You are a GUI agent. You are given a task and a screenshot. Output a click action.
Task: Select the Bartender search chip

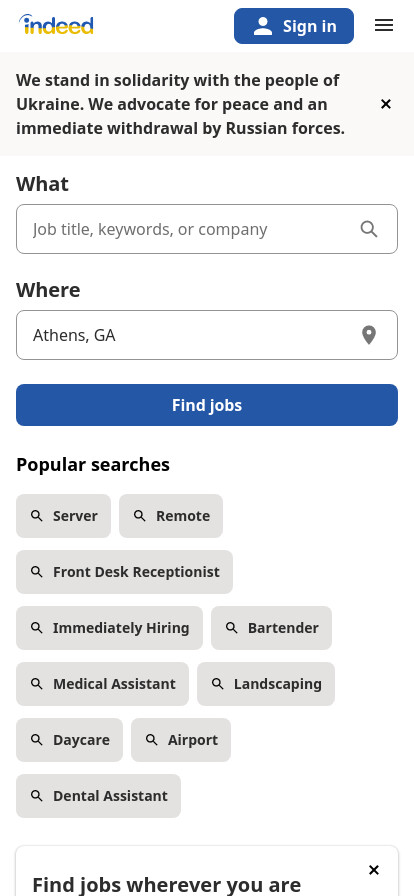pos(272,628)
